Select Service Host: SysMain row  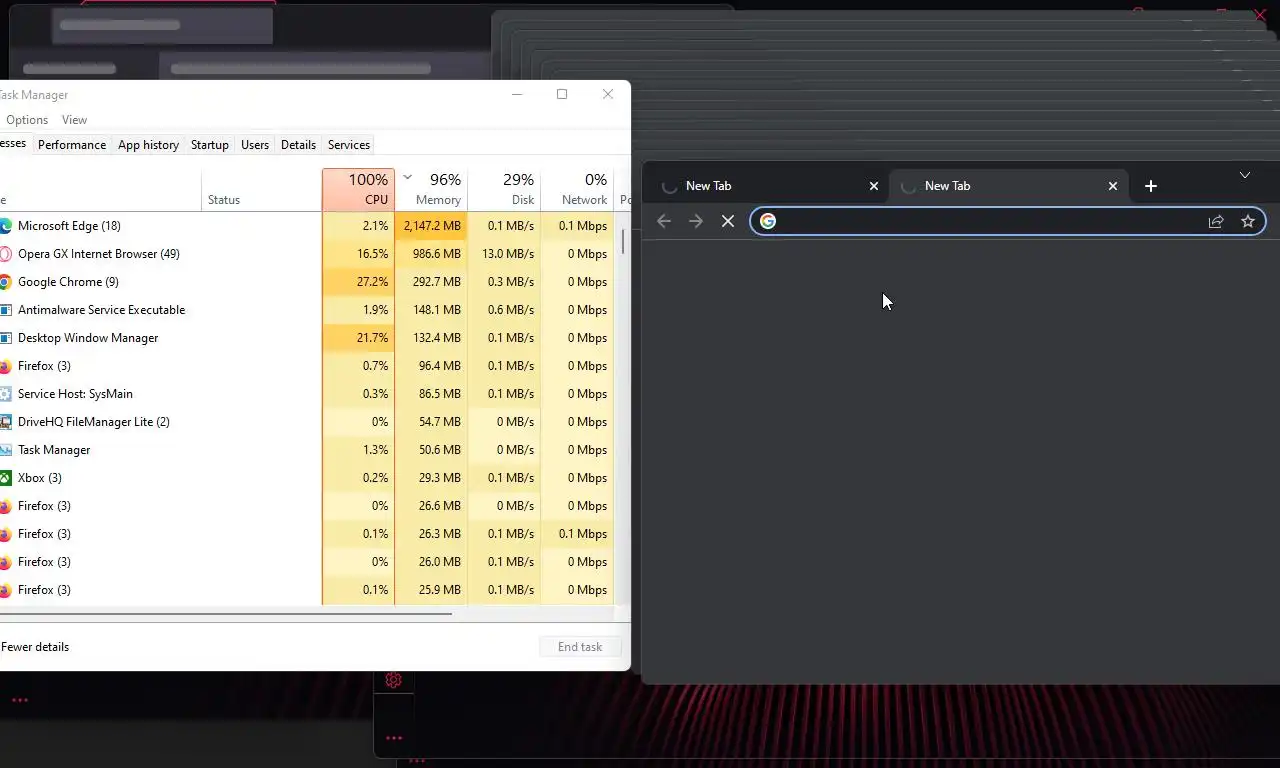click(x=306, y=394)
